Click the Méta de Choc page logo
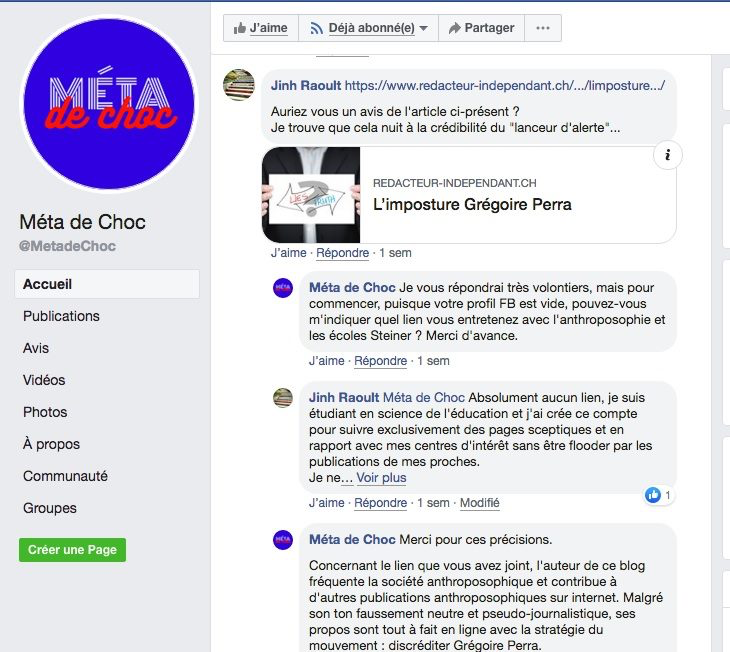 pos(109,103)
